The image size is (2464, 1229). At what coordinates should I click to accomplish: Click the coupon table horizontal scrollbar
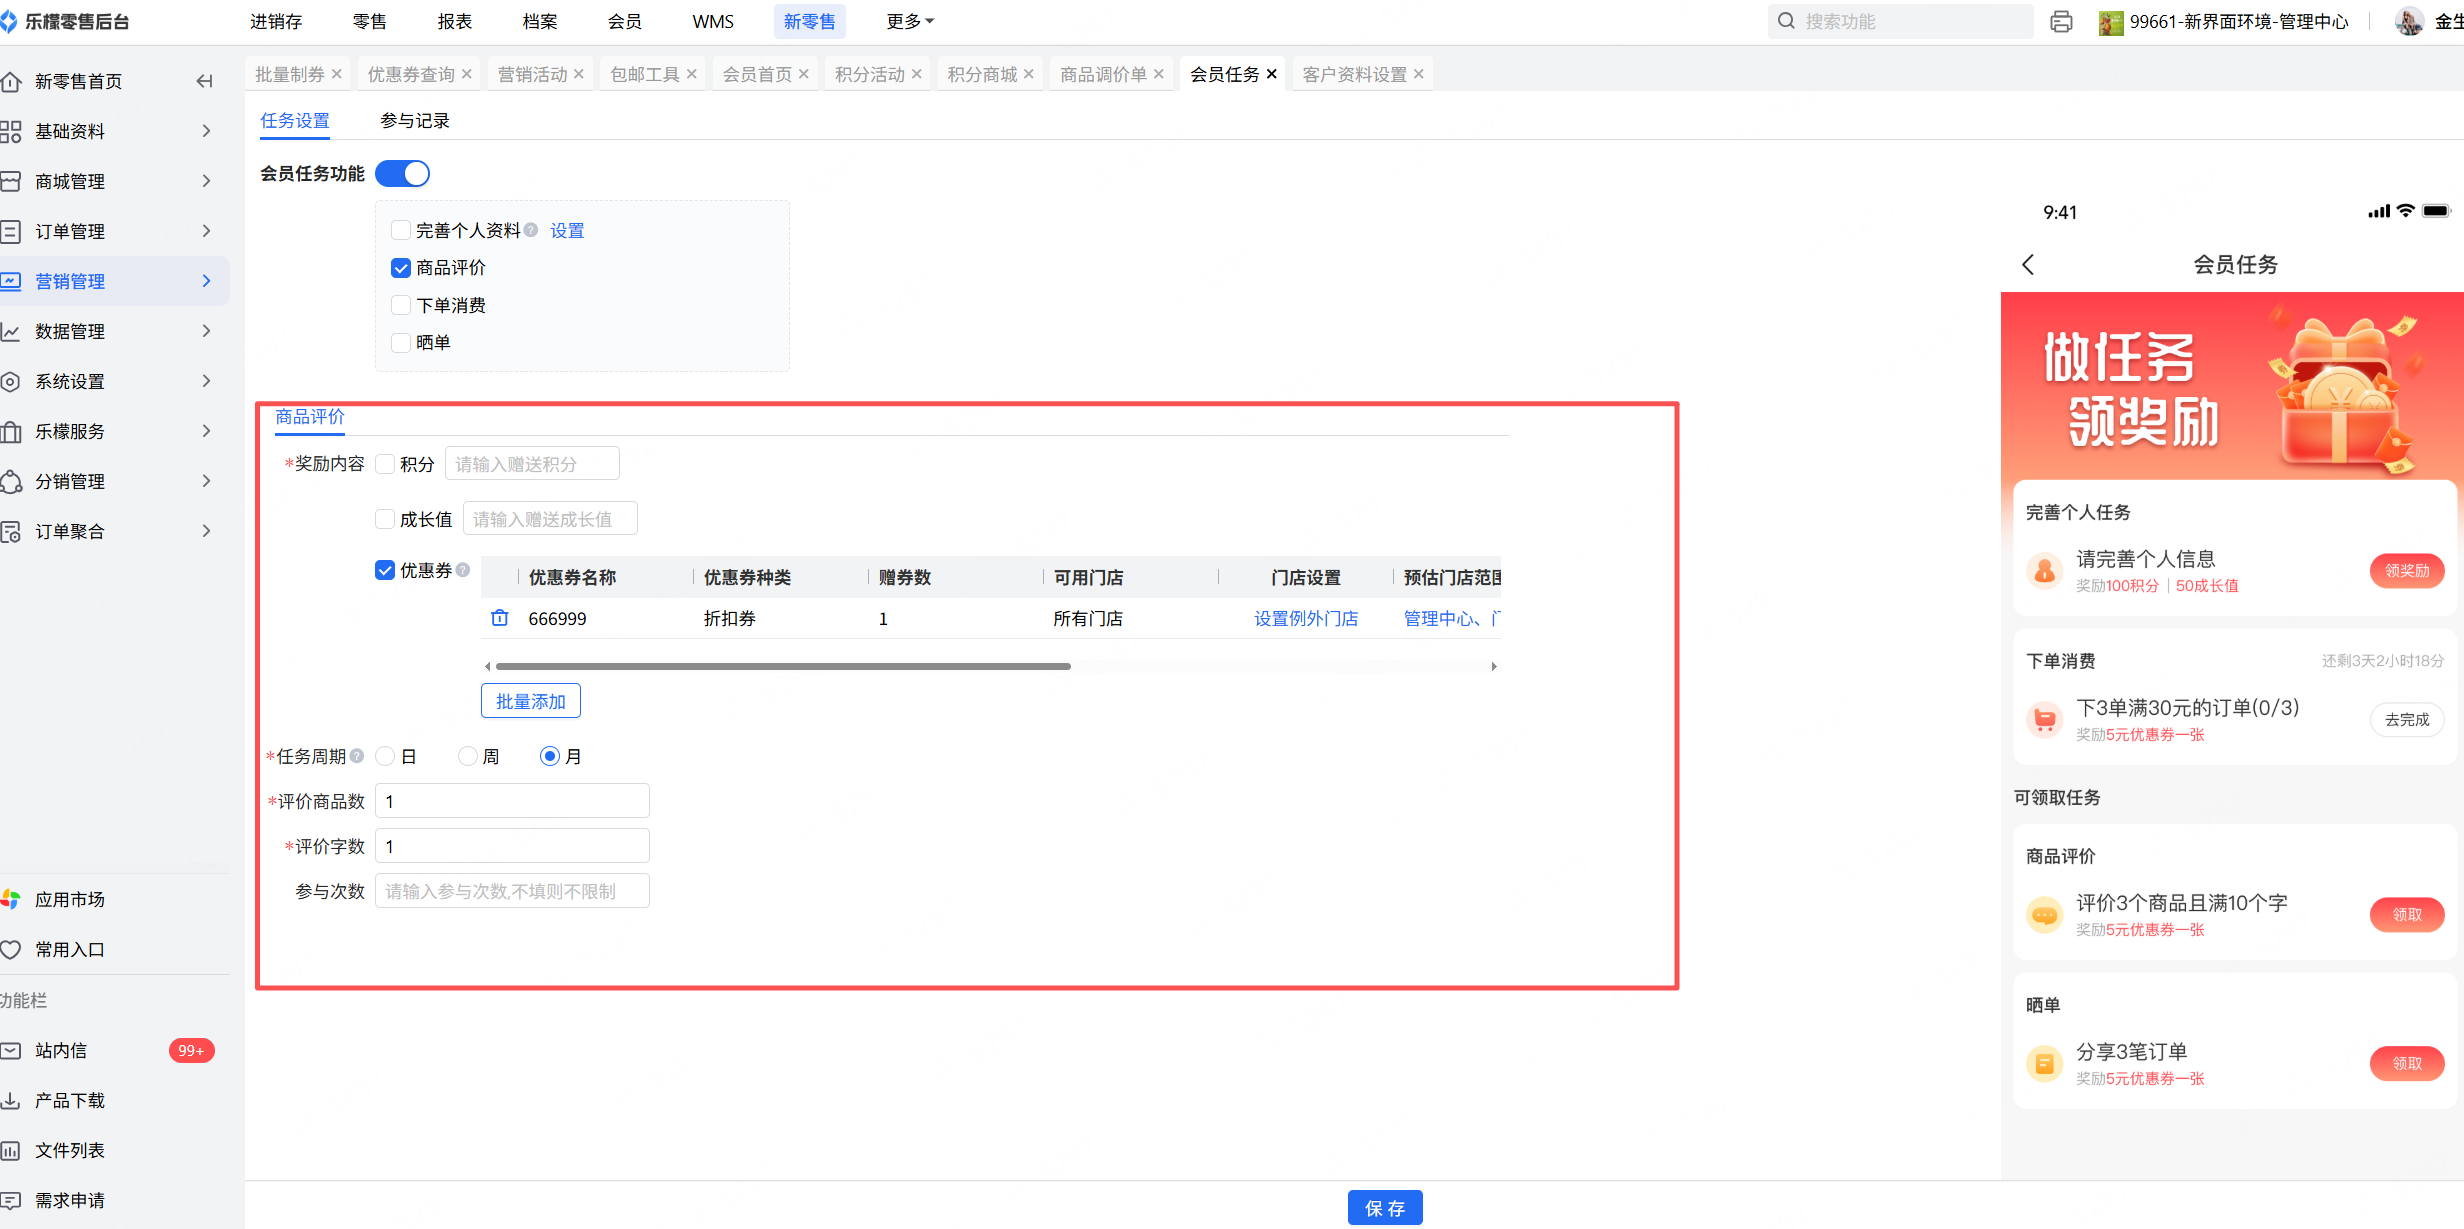pyautogui.click(x=783, y=666)
